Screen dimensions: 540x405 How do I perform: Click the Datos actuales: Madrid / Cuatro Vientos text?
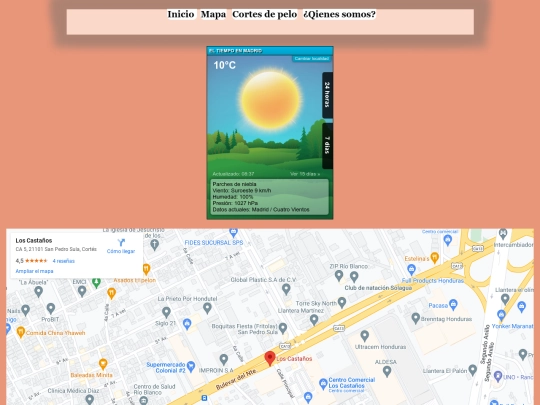(261, 209)
